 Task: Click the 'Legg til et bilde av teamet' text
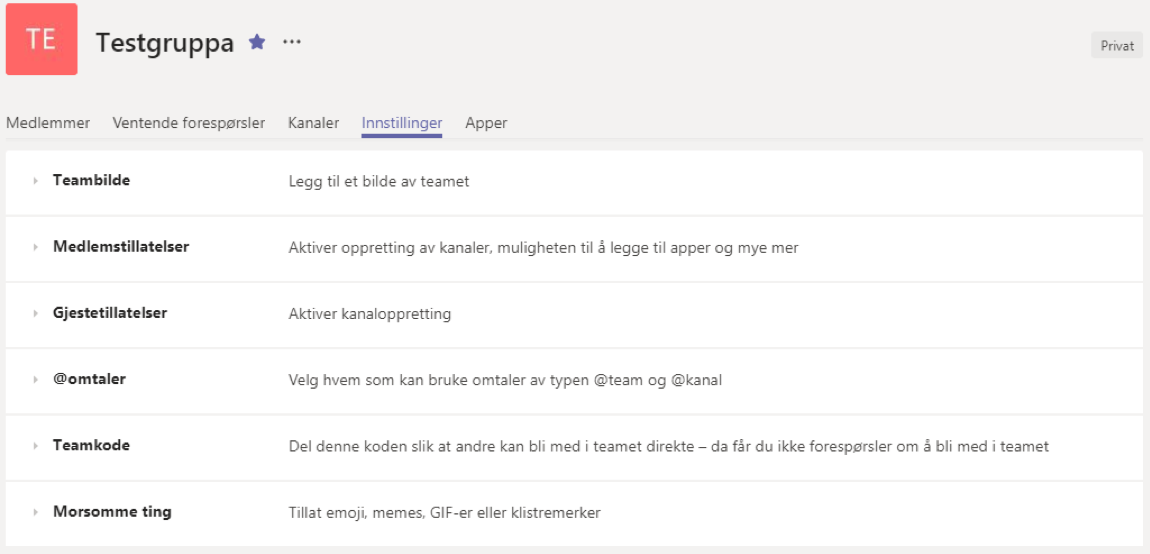click(x=379, y=182)
